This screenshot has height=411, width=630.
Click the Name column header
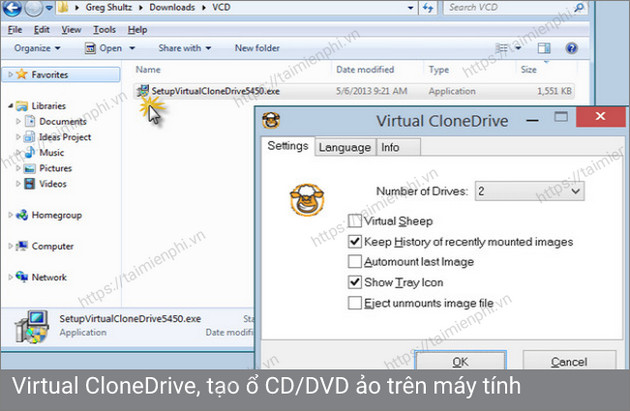[x=148, y=70]
